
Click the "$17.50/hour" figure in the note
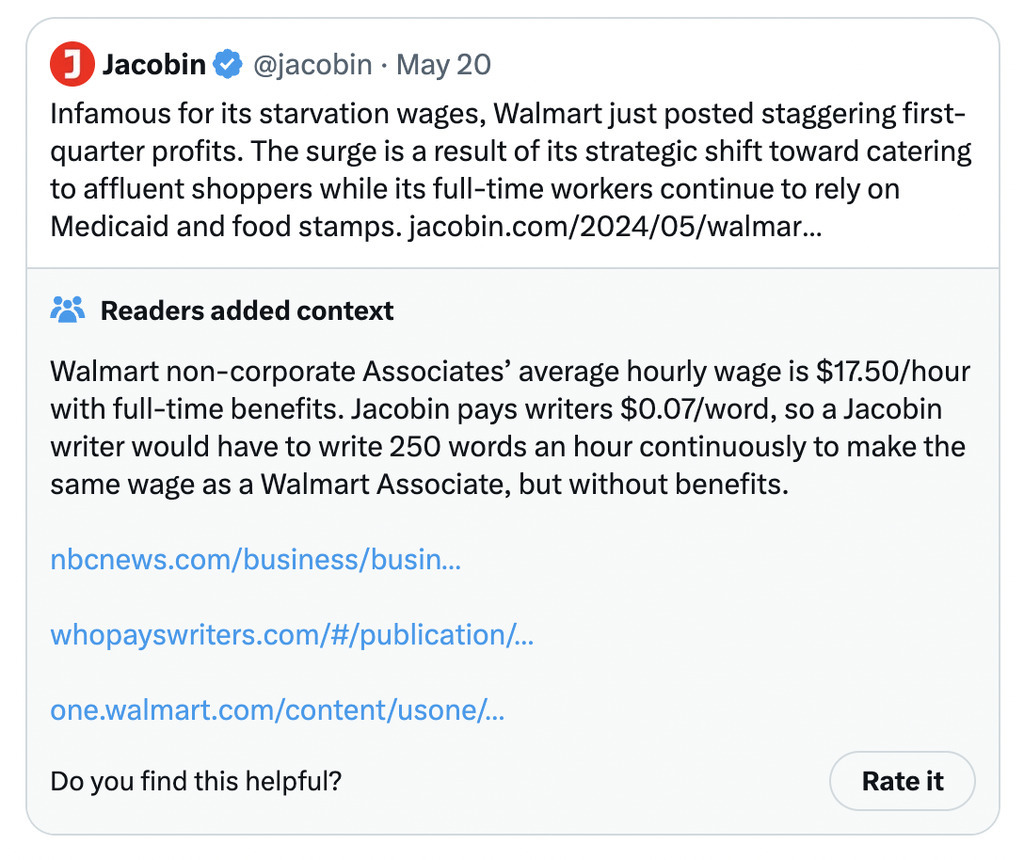[893, 372]
